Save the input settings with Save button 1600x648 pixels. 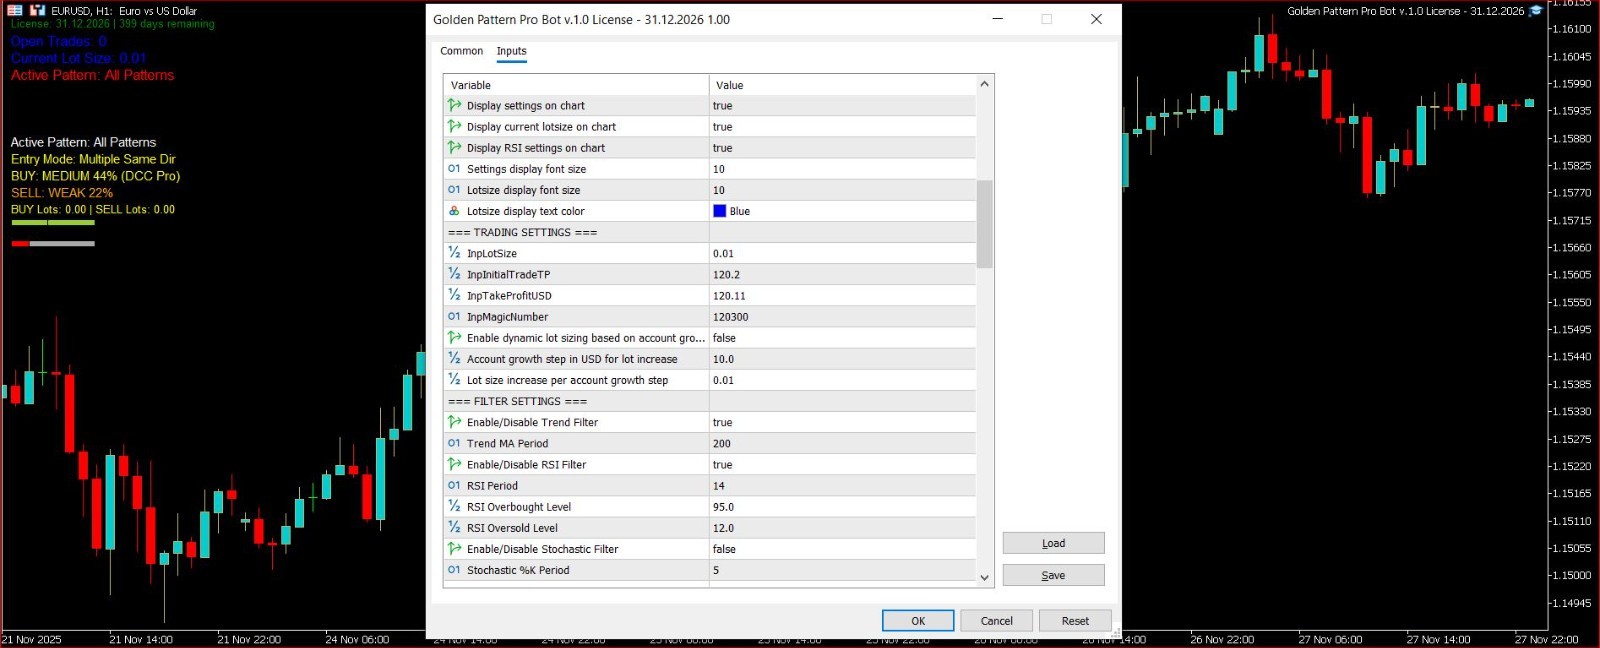click(1053, 575)
